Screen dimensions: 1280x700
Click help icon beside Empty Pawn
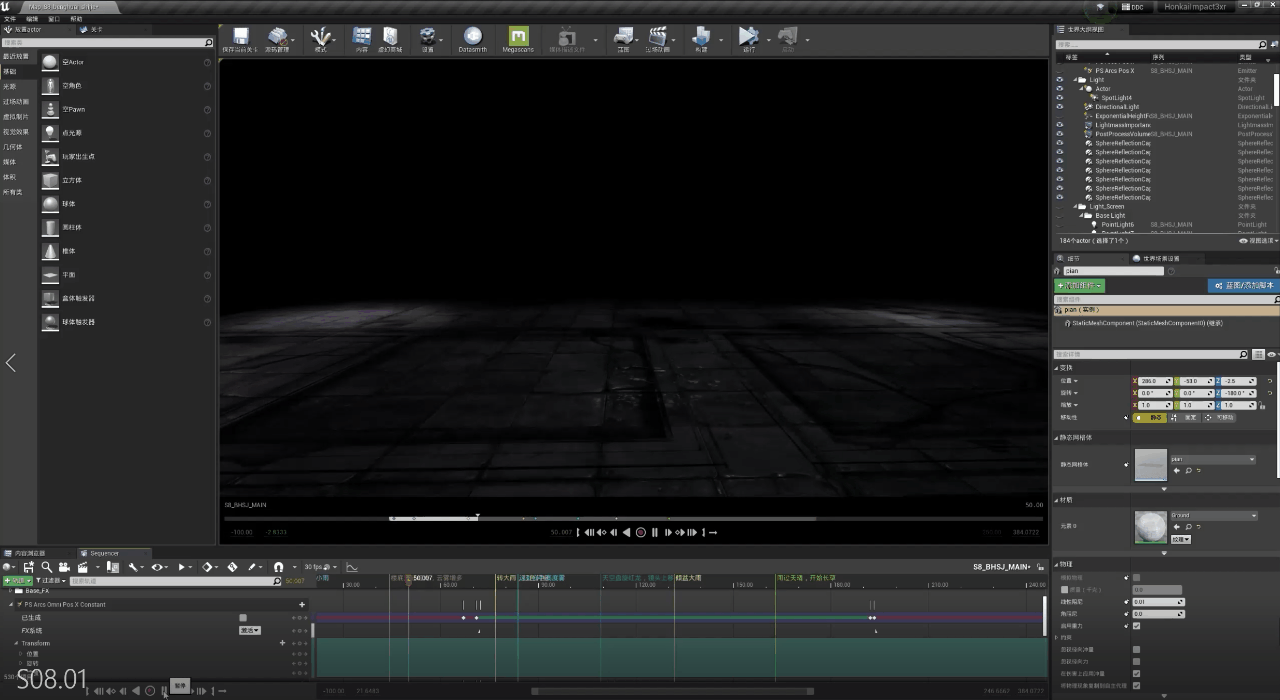point(207,109)
